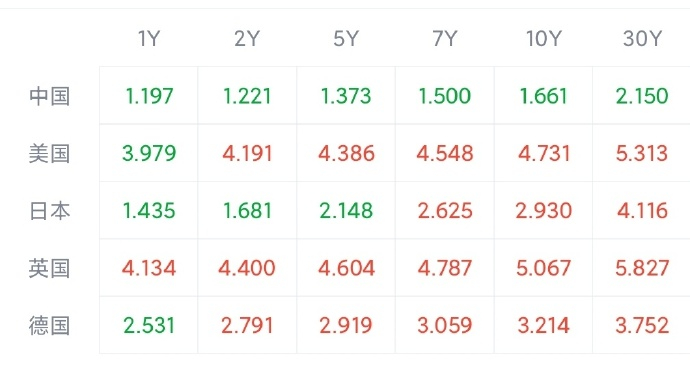Viewport: 690px width, 375px height.
Task: Select US 1Y yield 3.979
Action: coord(149,154)
